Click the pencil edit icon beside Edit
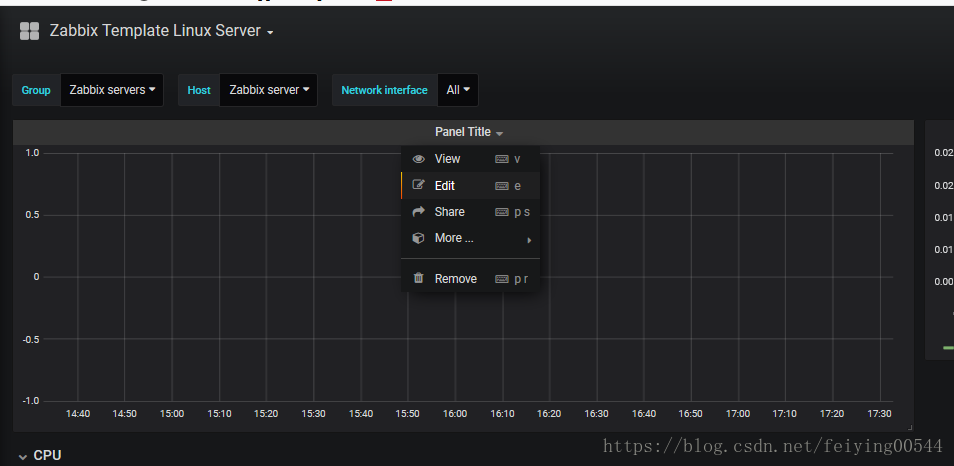The image size is (954, 466). (x=418, y=184)
